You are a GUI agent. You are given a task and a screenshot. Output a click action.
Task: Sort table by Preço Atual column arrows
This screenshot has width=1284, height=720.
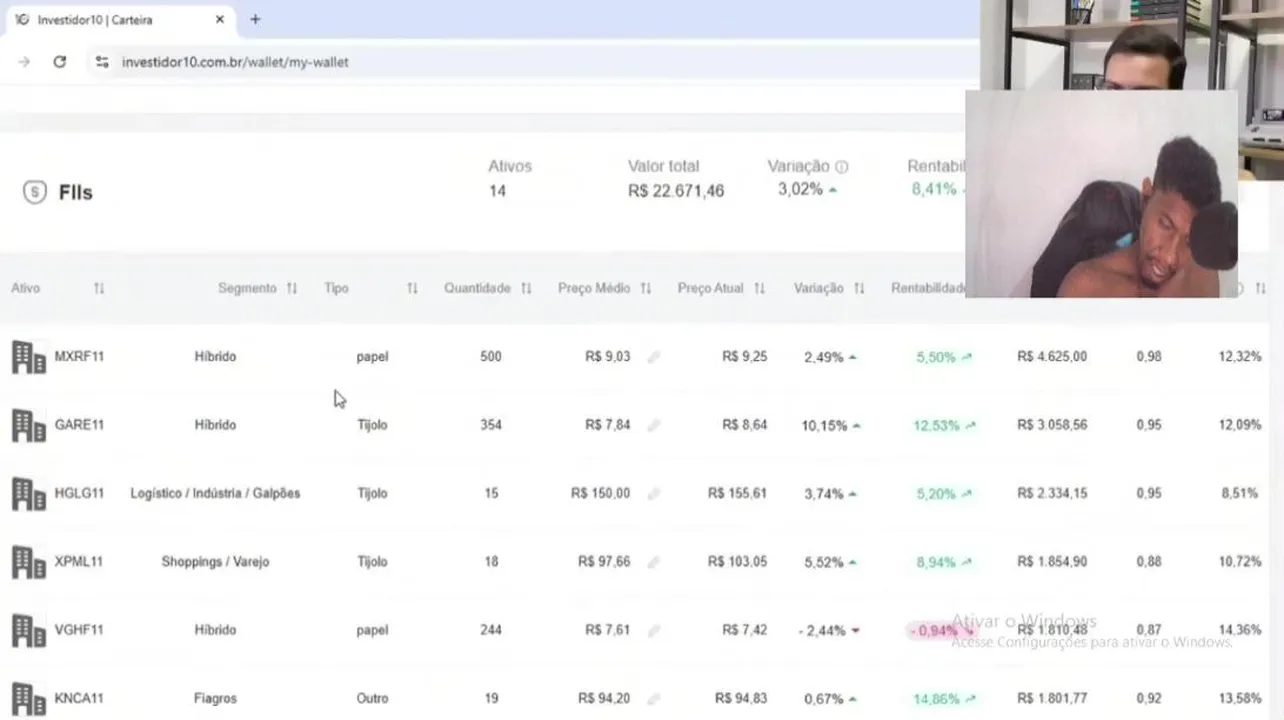pos(760,288)
